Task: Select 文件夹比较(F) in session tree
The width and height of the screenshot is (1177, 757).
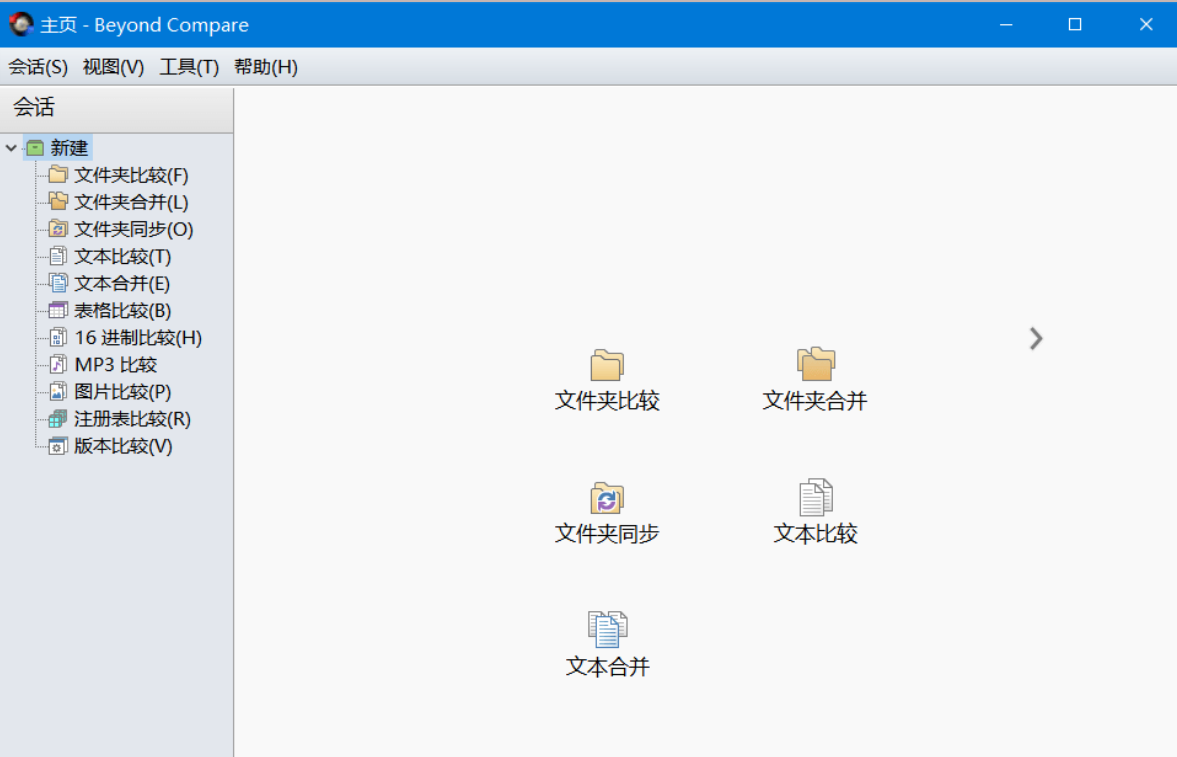Action: pyautogui.click(x=131, y=175)
